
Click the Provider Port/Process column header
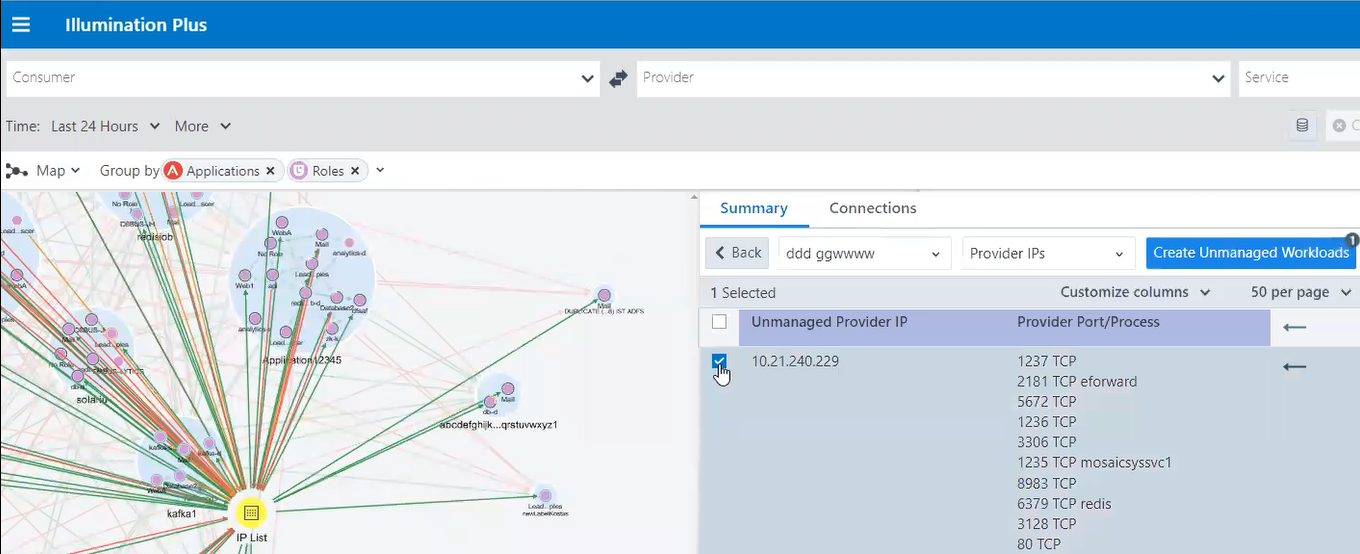click(x=1088, y=322)
